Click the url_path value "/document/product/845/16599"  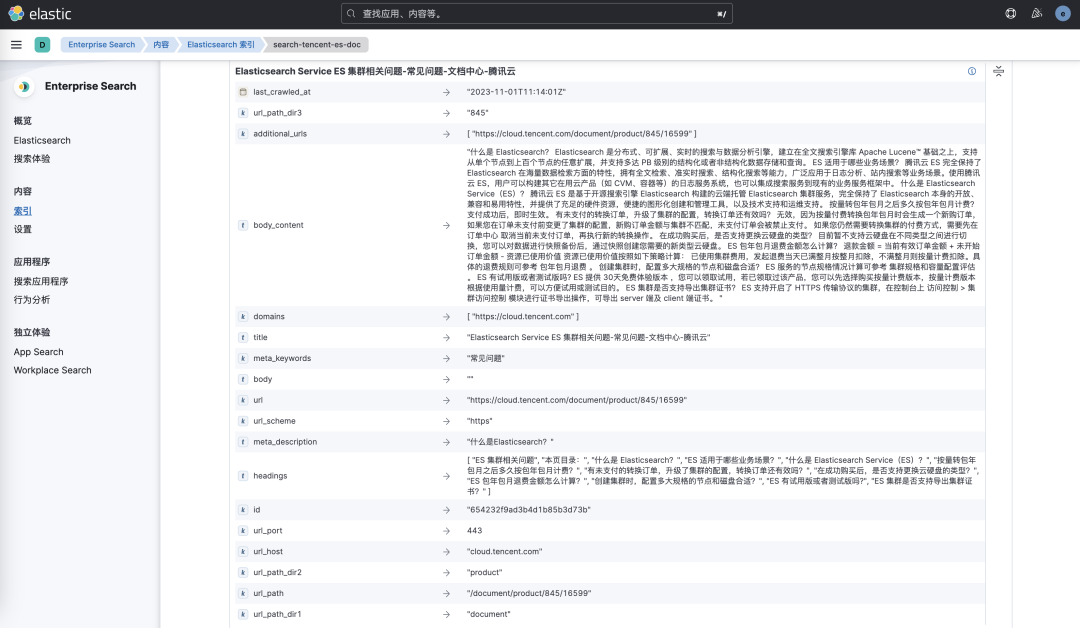(x=529, y=594)
